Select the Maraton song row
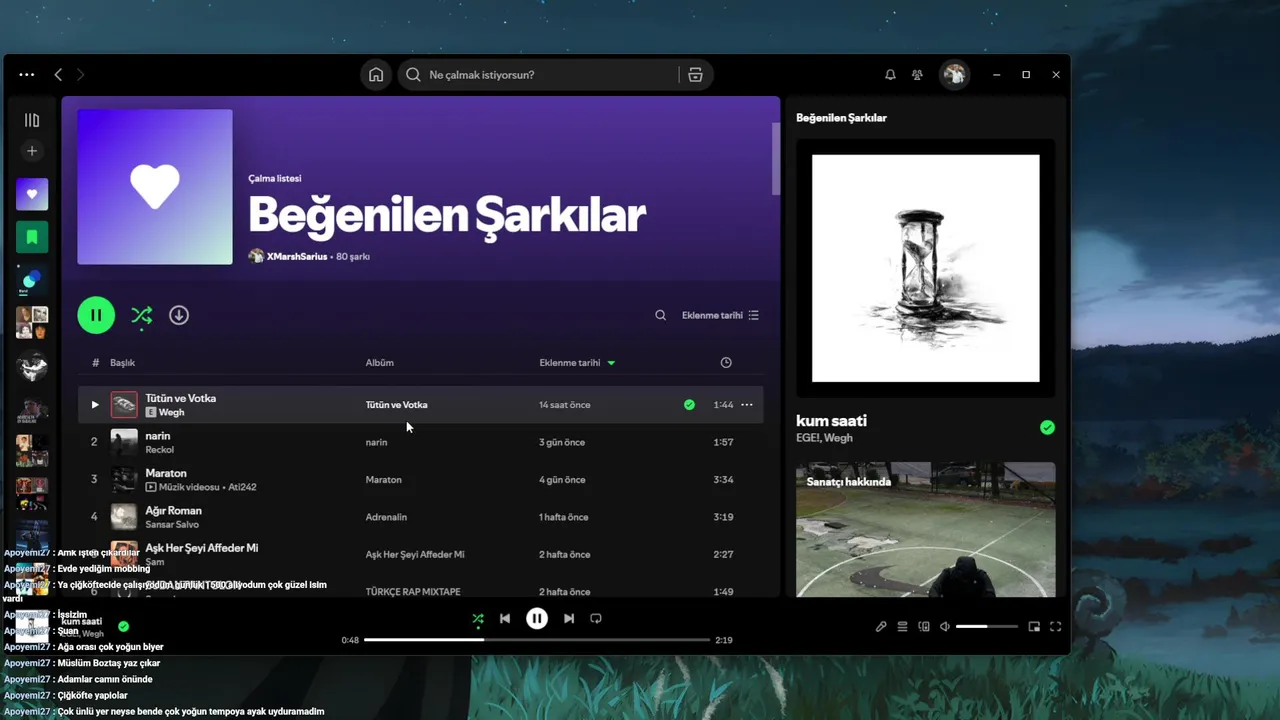 point(420,480)
